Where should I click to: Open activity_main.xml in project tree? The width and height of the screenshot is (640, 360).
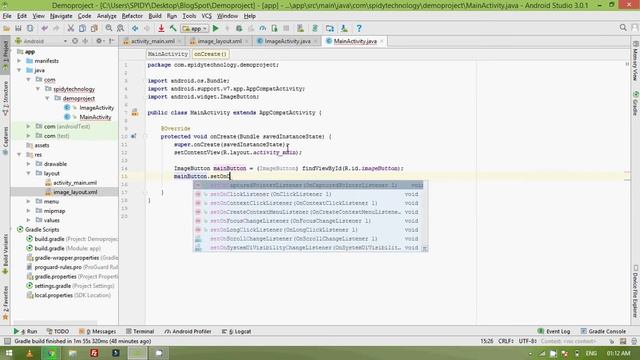[75, 183]
